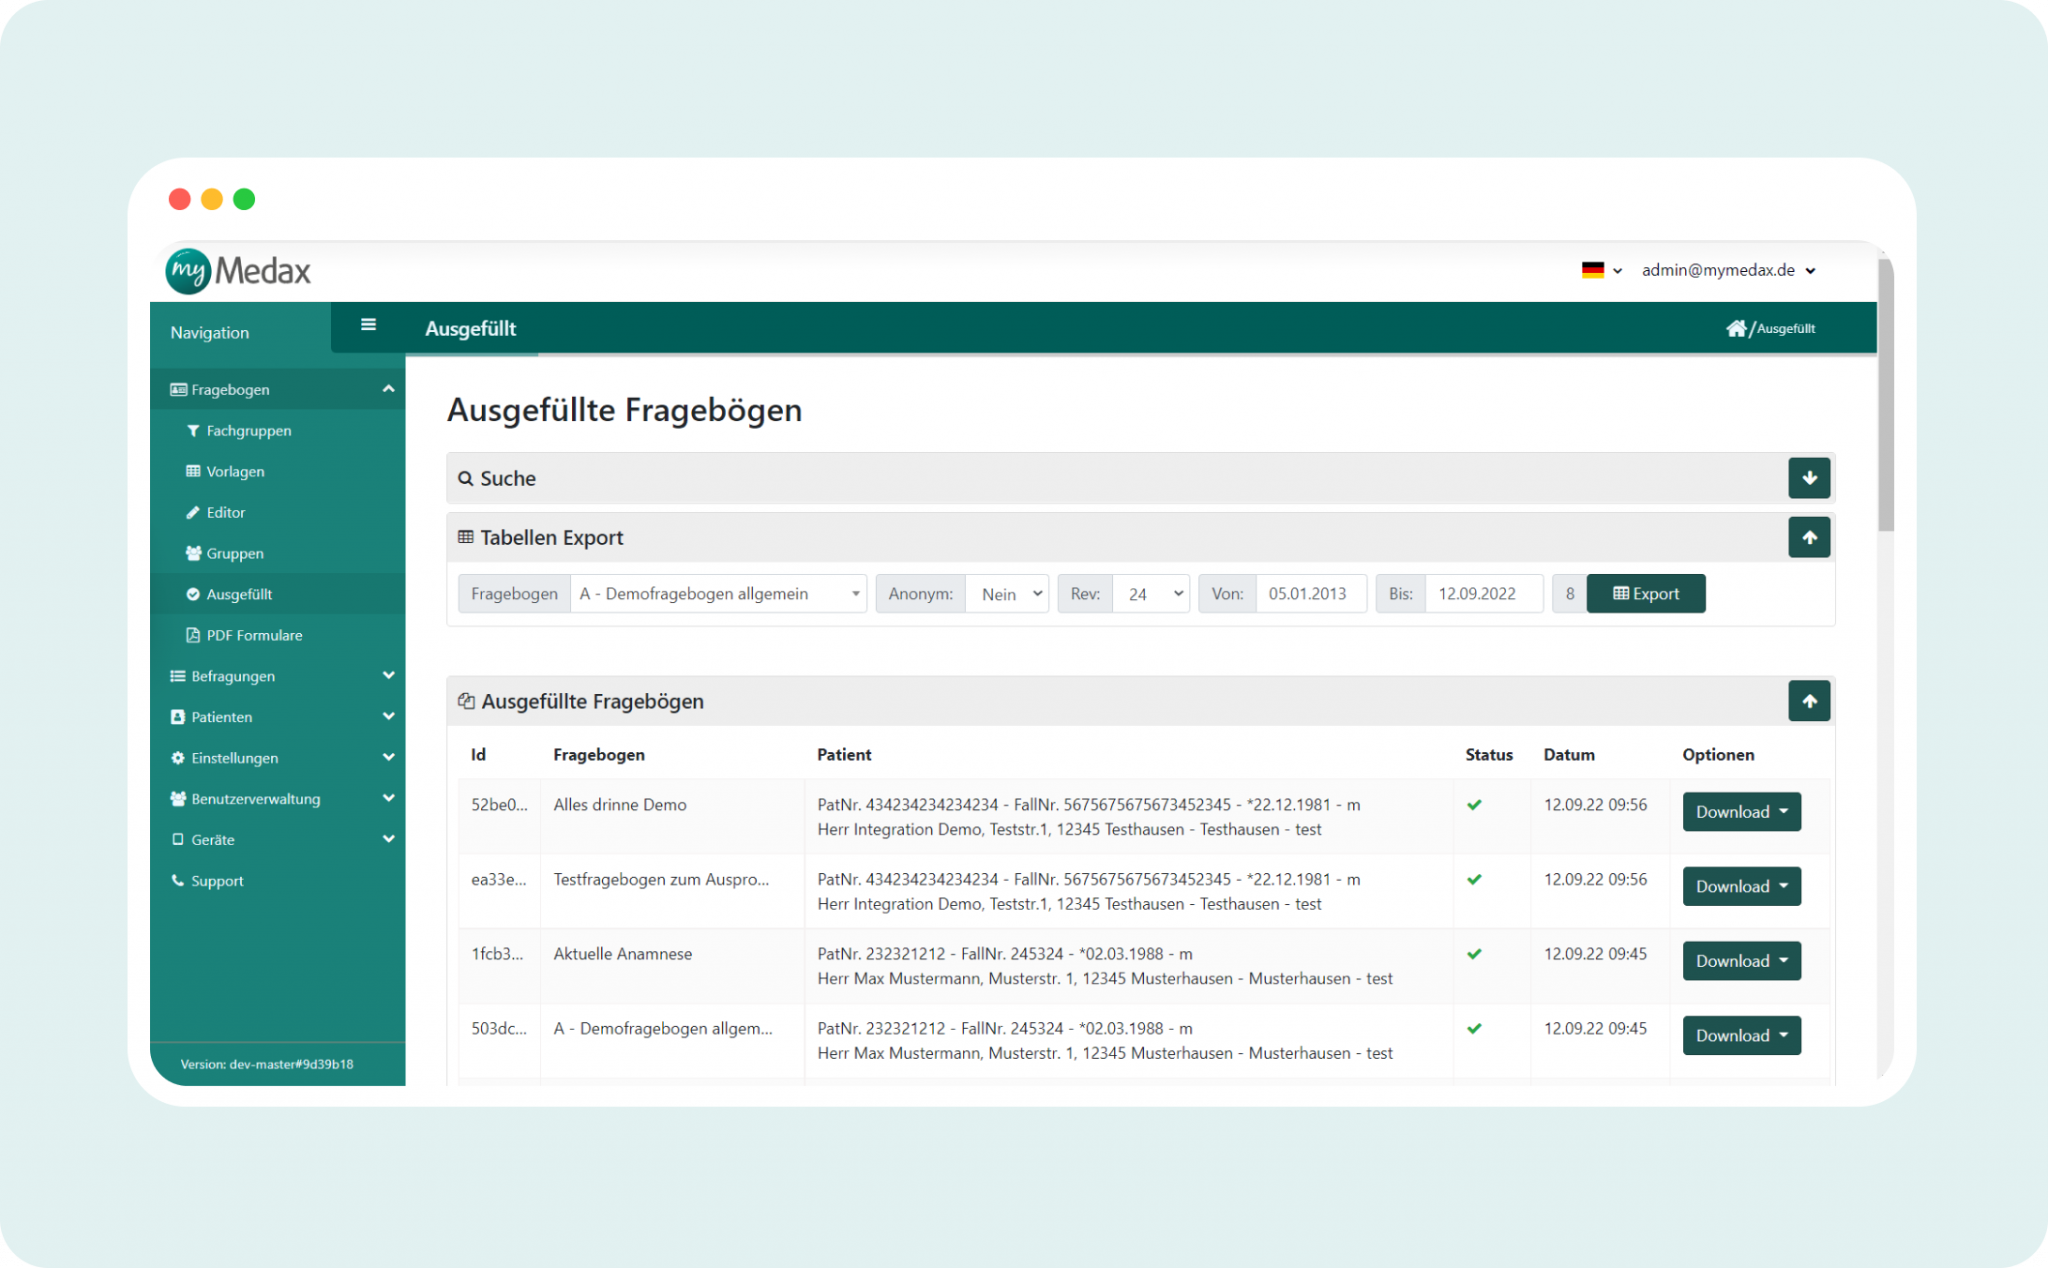This screenshot has height=1268, width=2048.
Task: Click the Suche magnifier icon
Action: pyautogui.click(x=465, y=478)
